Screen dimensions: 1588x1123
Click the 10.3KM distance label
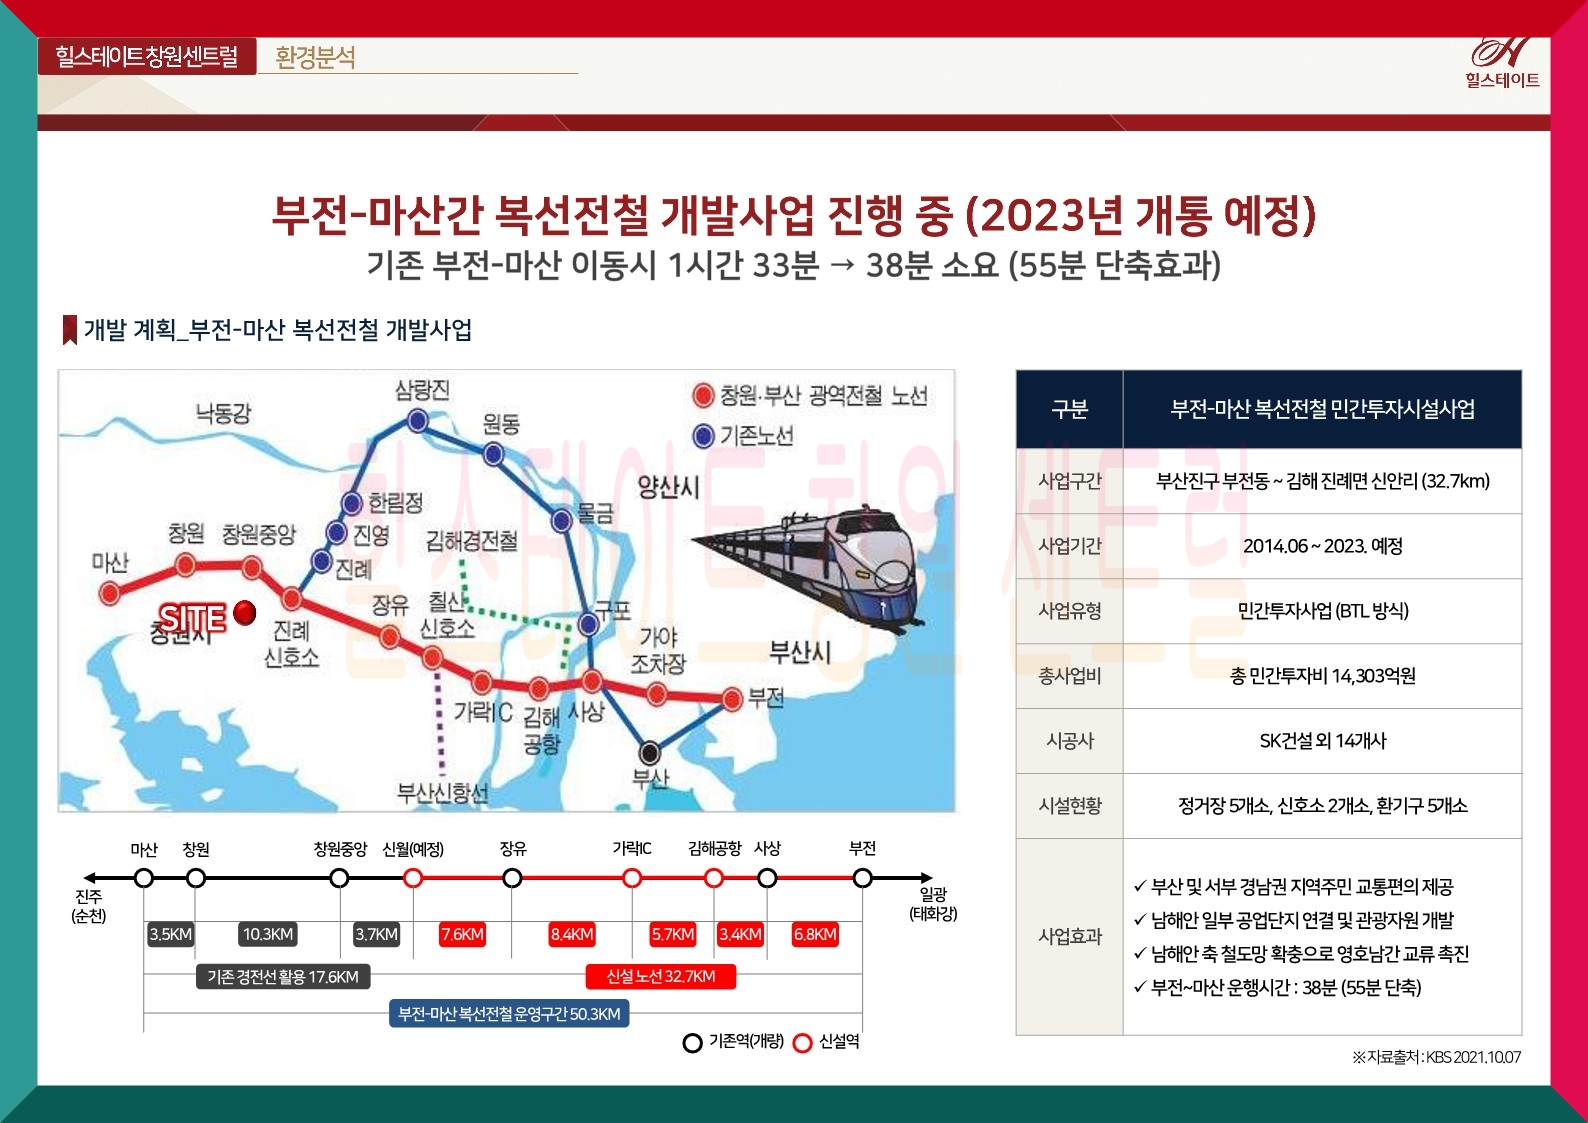pyautogui.click(x=268, y=934)
